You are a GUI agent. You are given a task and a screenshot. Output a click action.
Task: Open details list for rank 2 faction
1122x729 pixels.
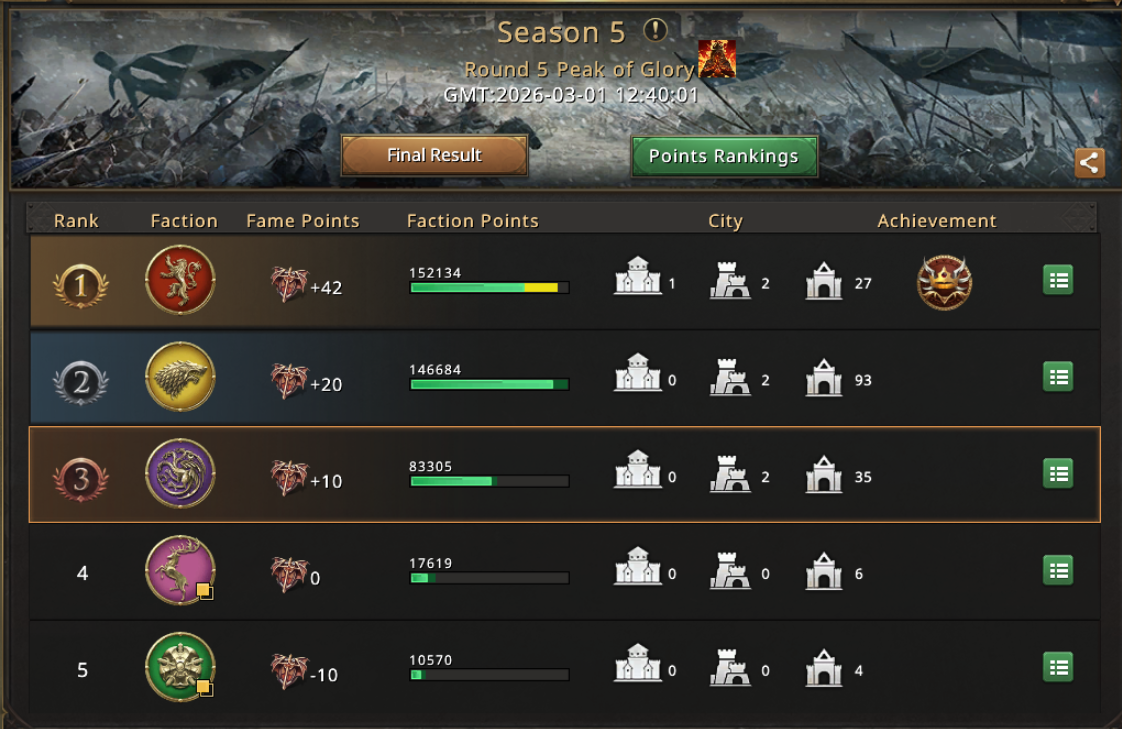(1058, 377)
